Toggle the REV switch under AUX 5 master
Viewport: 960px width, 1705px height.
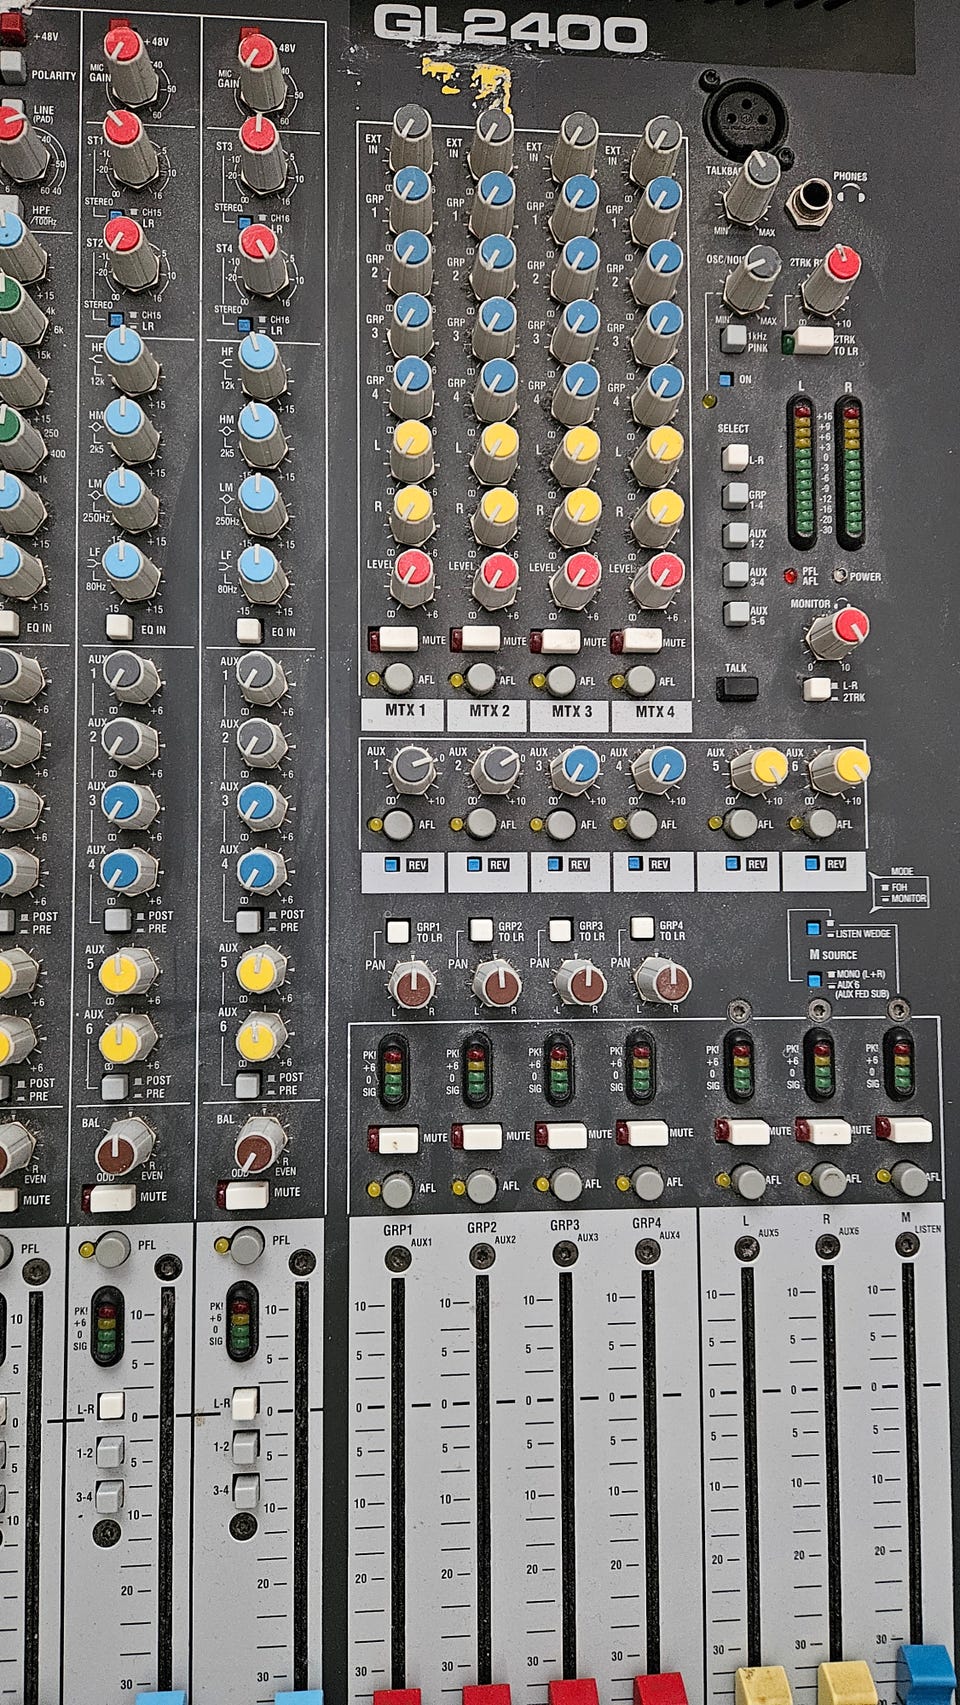click(x=733, y=863)
